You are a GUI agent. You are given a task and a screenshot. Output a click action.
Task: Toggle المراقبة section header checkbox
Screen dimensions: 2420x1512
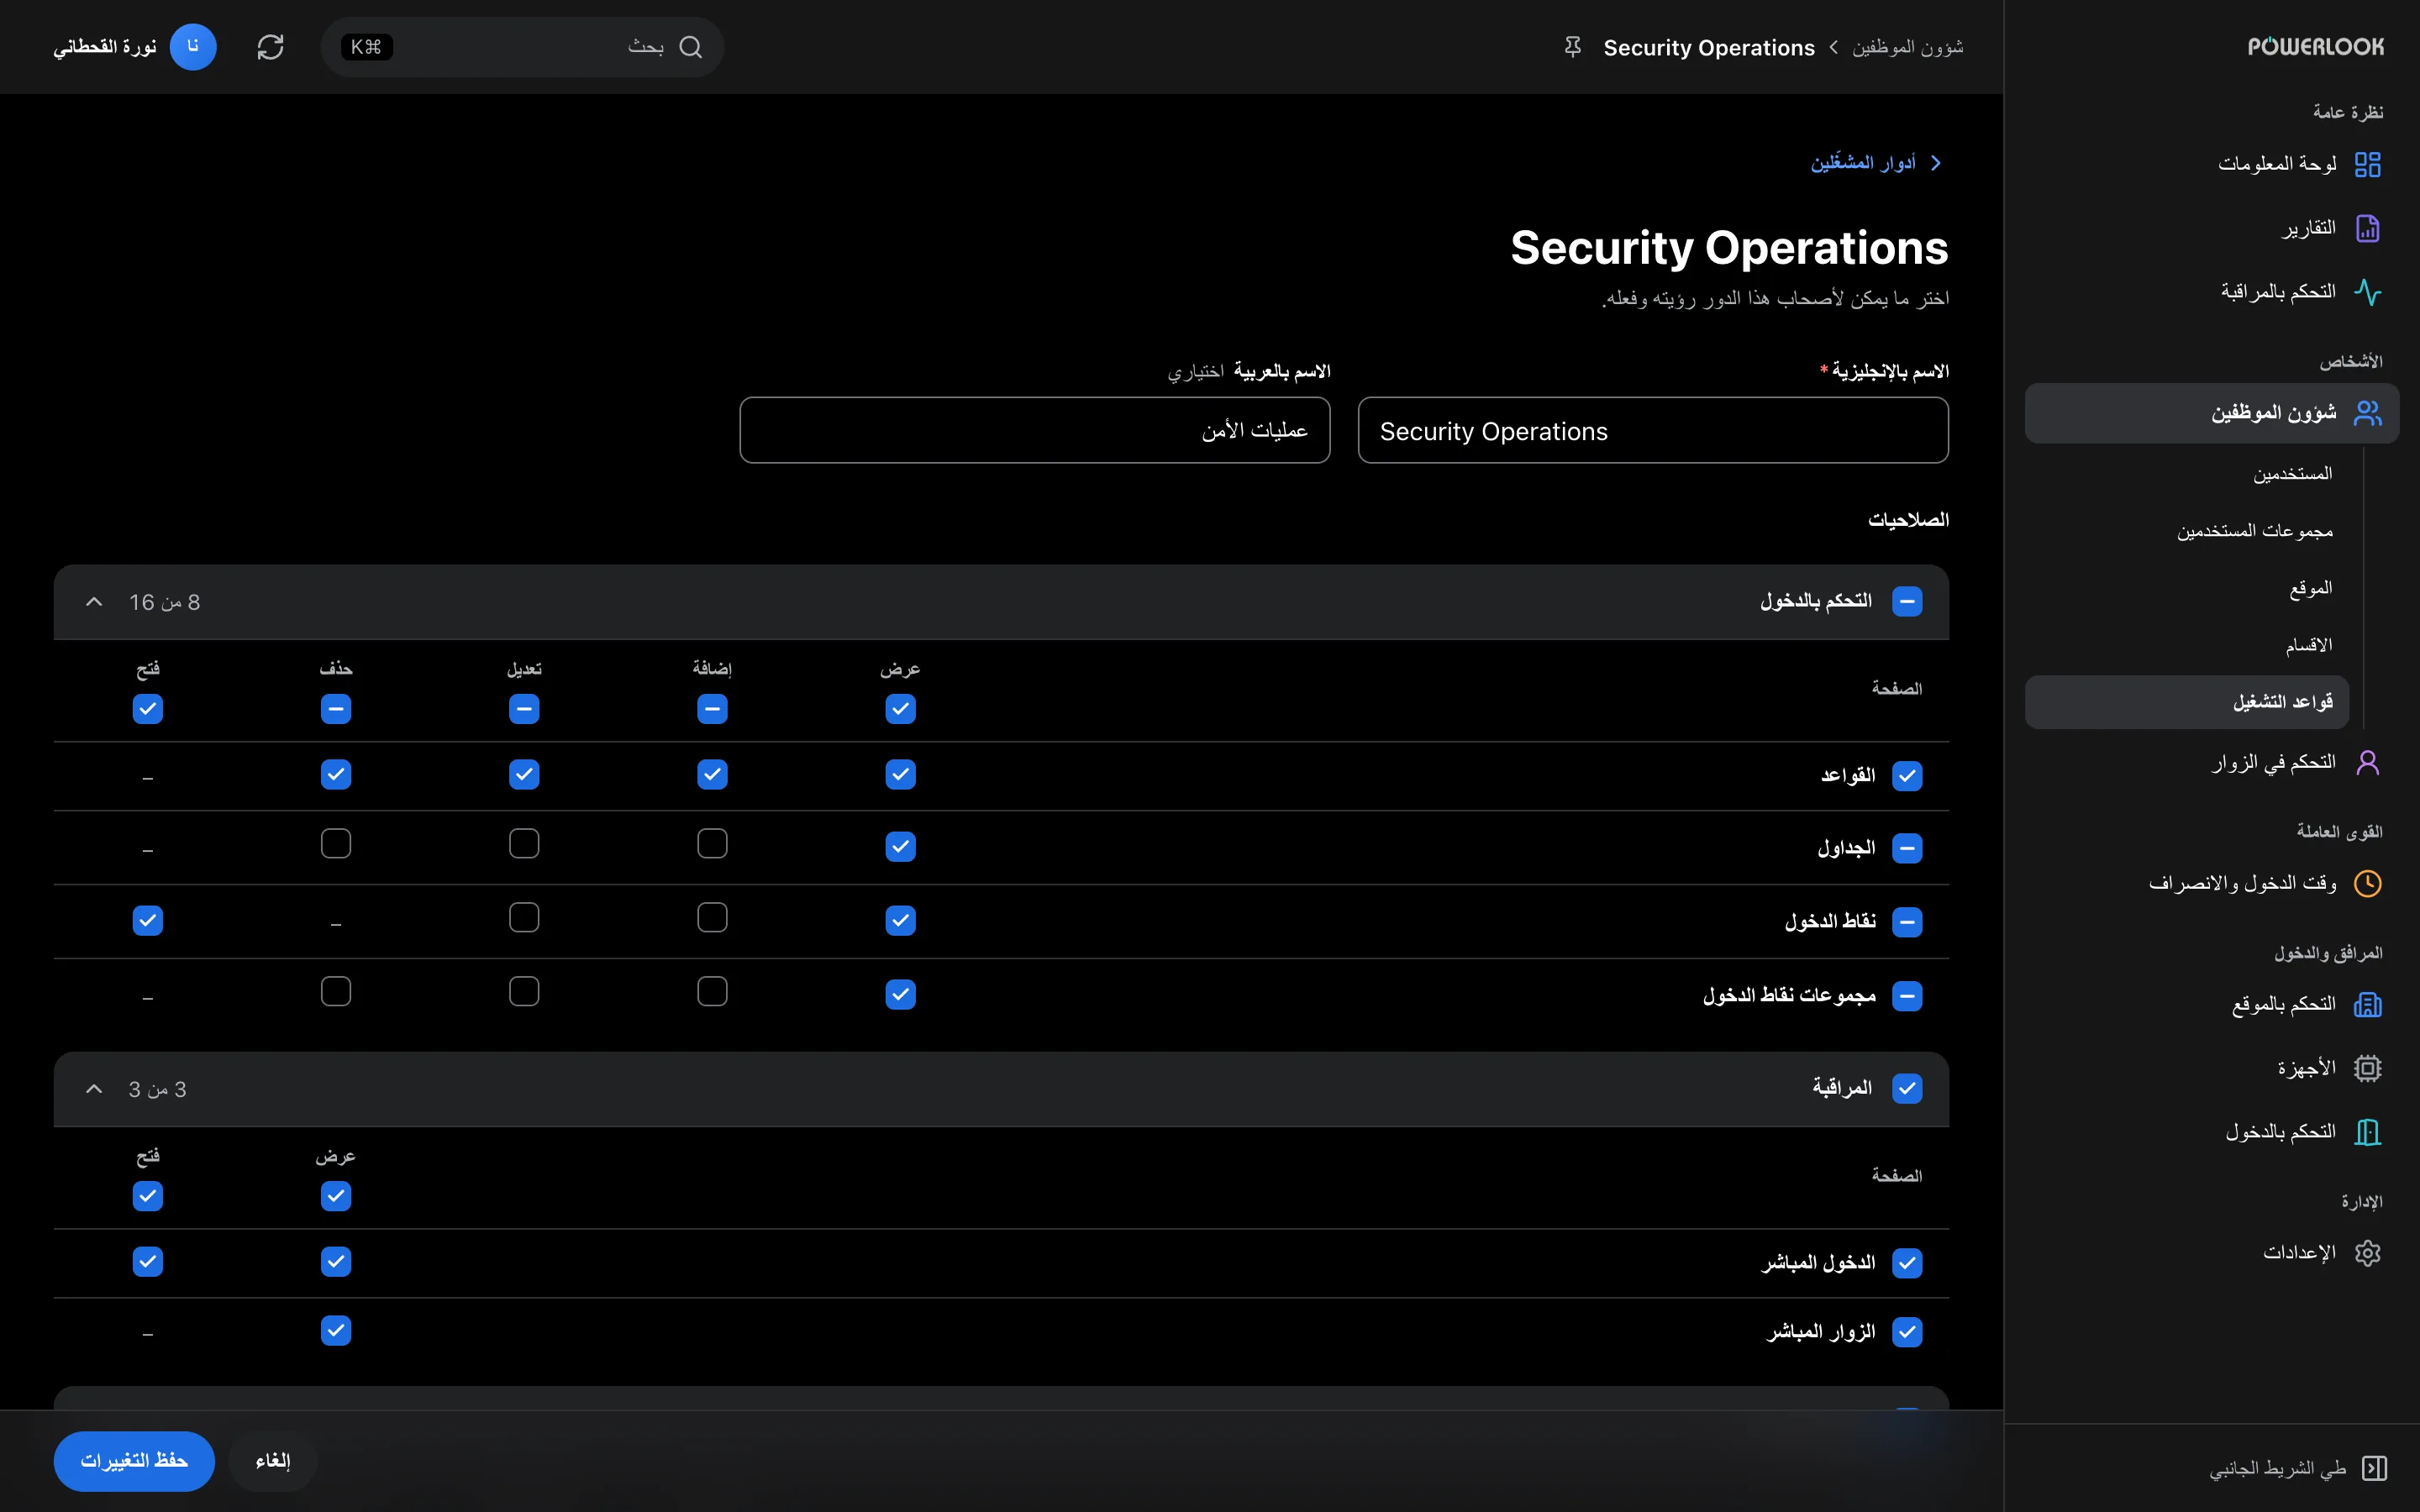point(1907,1088)
